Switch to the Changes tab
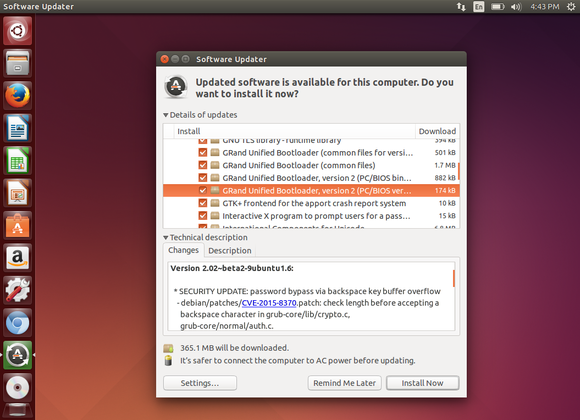The height and width of the screenshot is (420, 580). (x=183, y=250)
